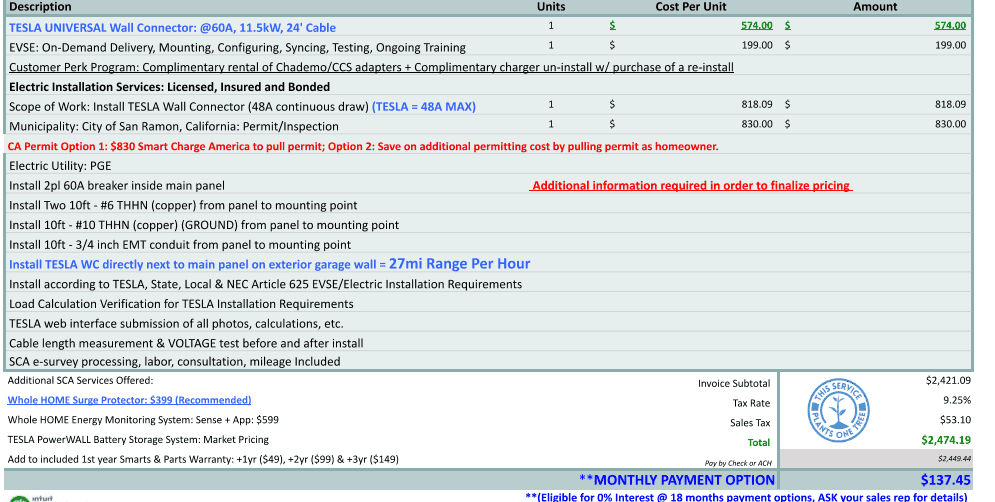Click the 'Tax Rate' label
This screenshot has width=995, height=502.
click(751, 403)
